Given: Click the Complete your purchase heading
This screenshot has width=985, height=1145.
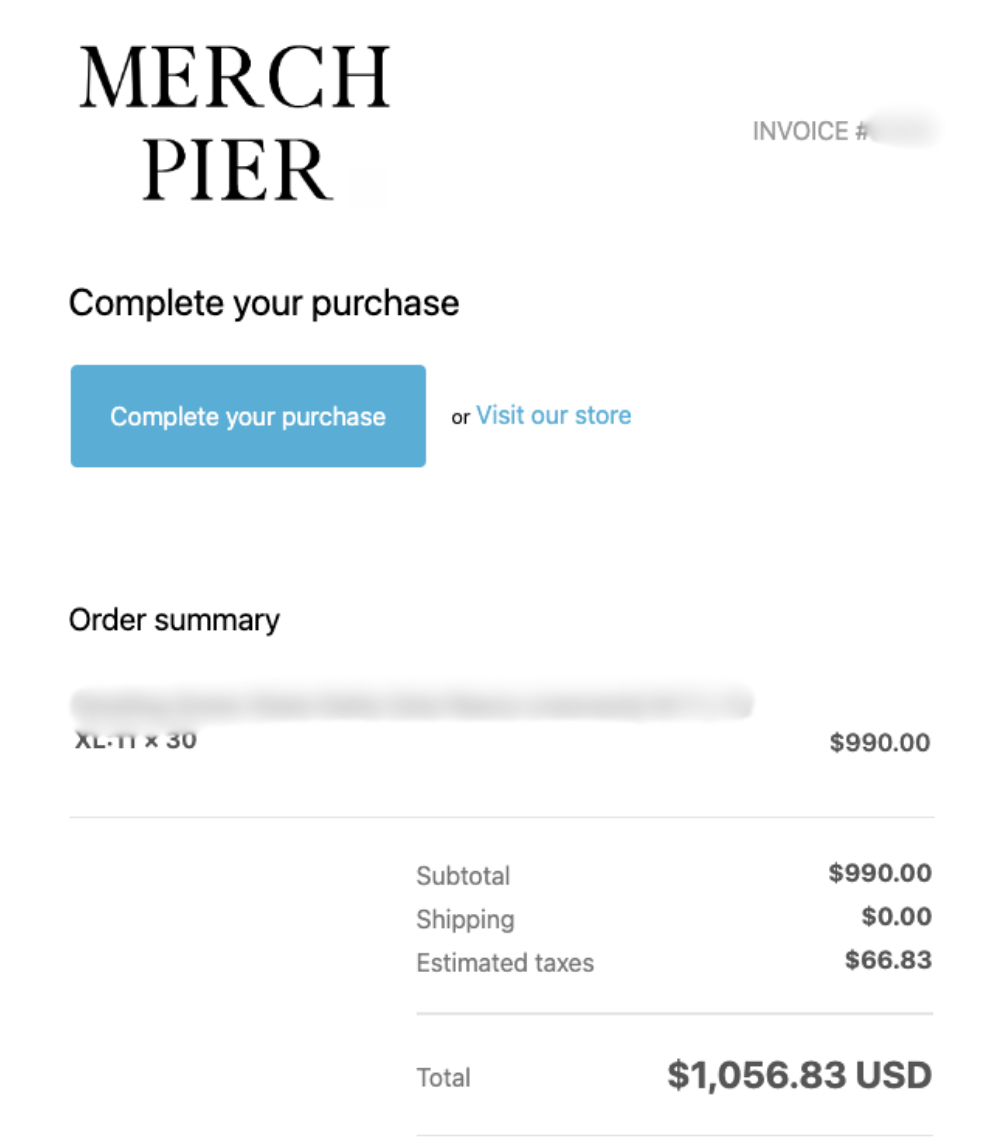Looking at the screenshot, I should (264, 303).
